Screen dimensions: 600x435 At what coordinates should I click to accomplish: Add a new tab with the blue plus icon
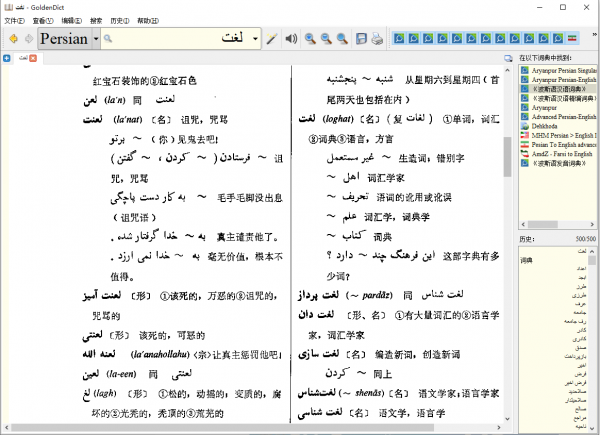click(x=7, y=58)
